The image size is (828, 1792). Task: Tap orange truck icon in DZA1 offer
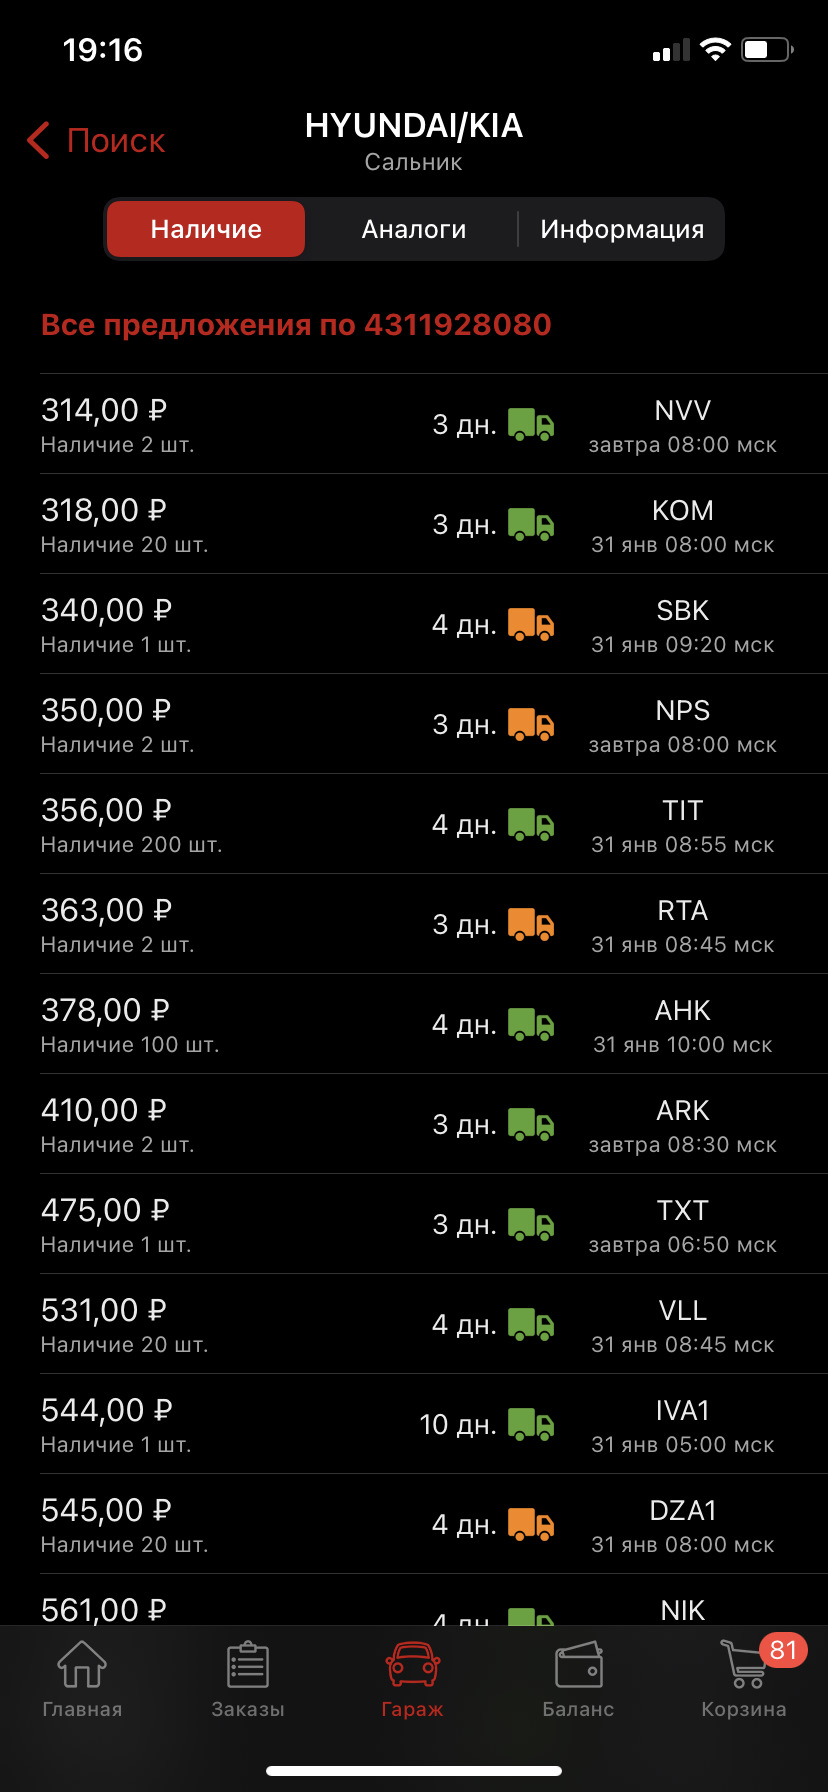(x=530, y=1525)
